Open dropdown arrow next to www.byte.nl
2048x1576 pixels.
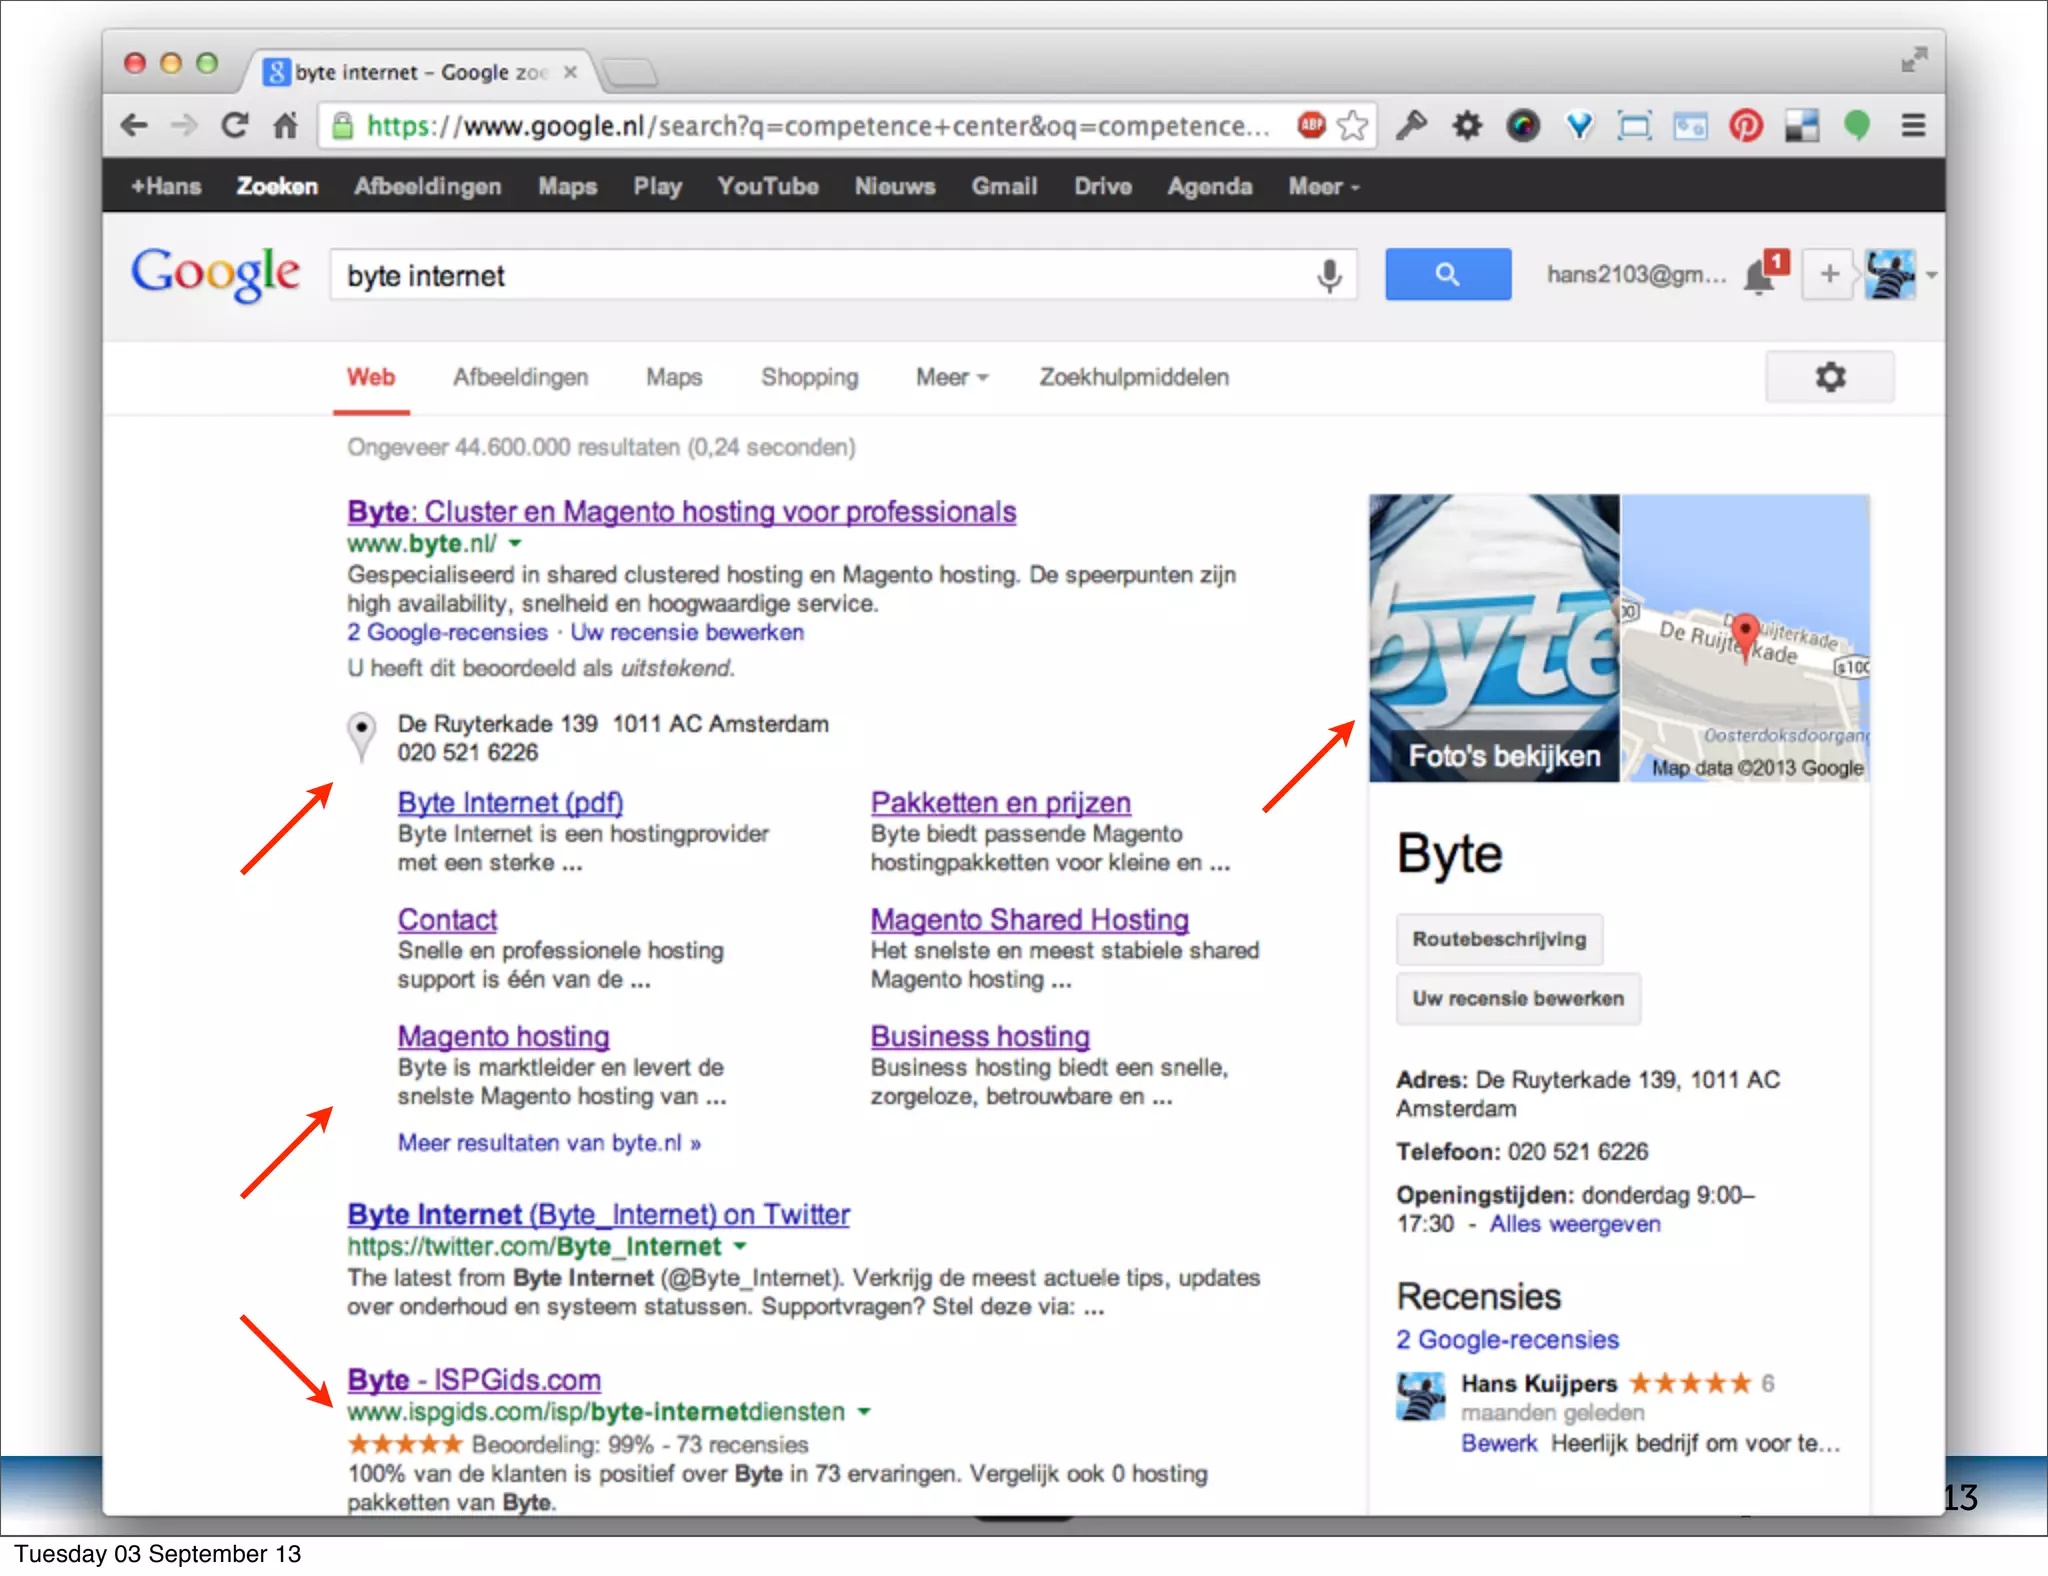coord(516,543)
